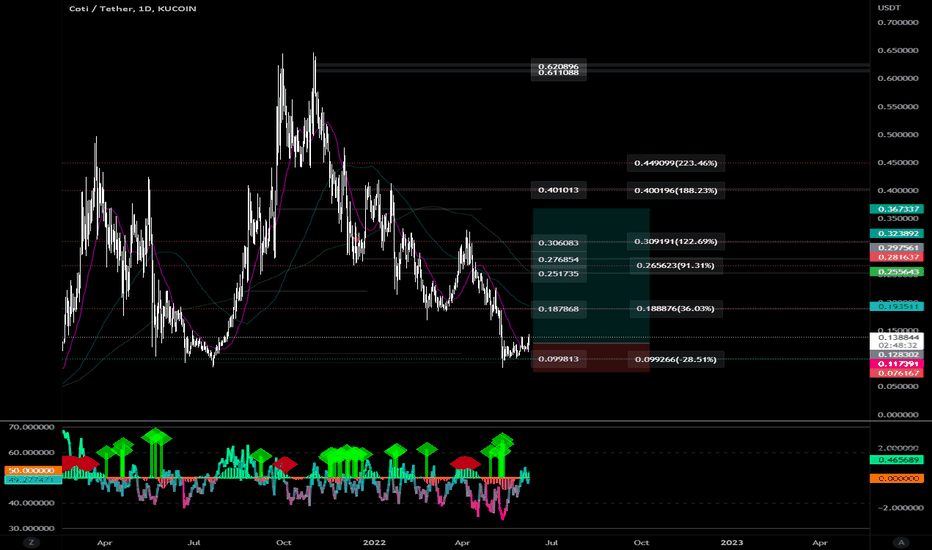Select the 0.099266(-28.51%) stop label
The height and width of the screenshot is (550, 932).
[x=675, y=359]
